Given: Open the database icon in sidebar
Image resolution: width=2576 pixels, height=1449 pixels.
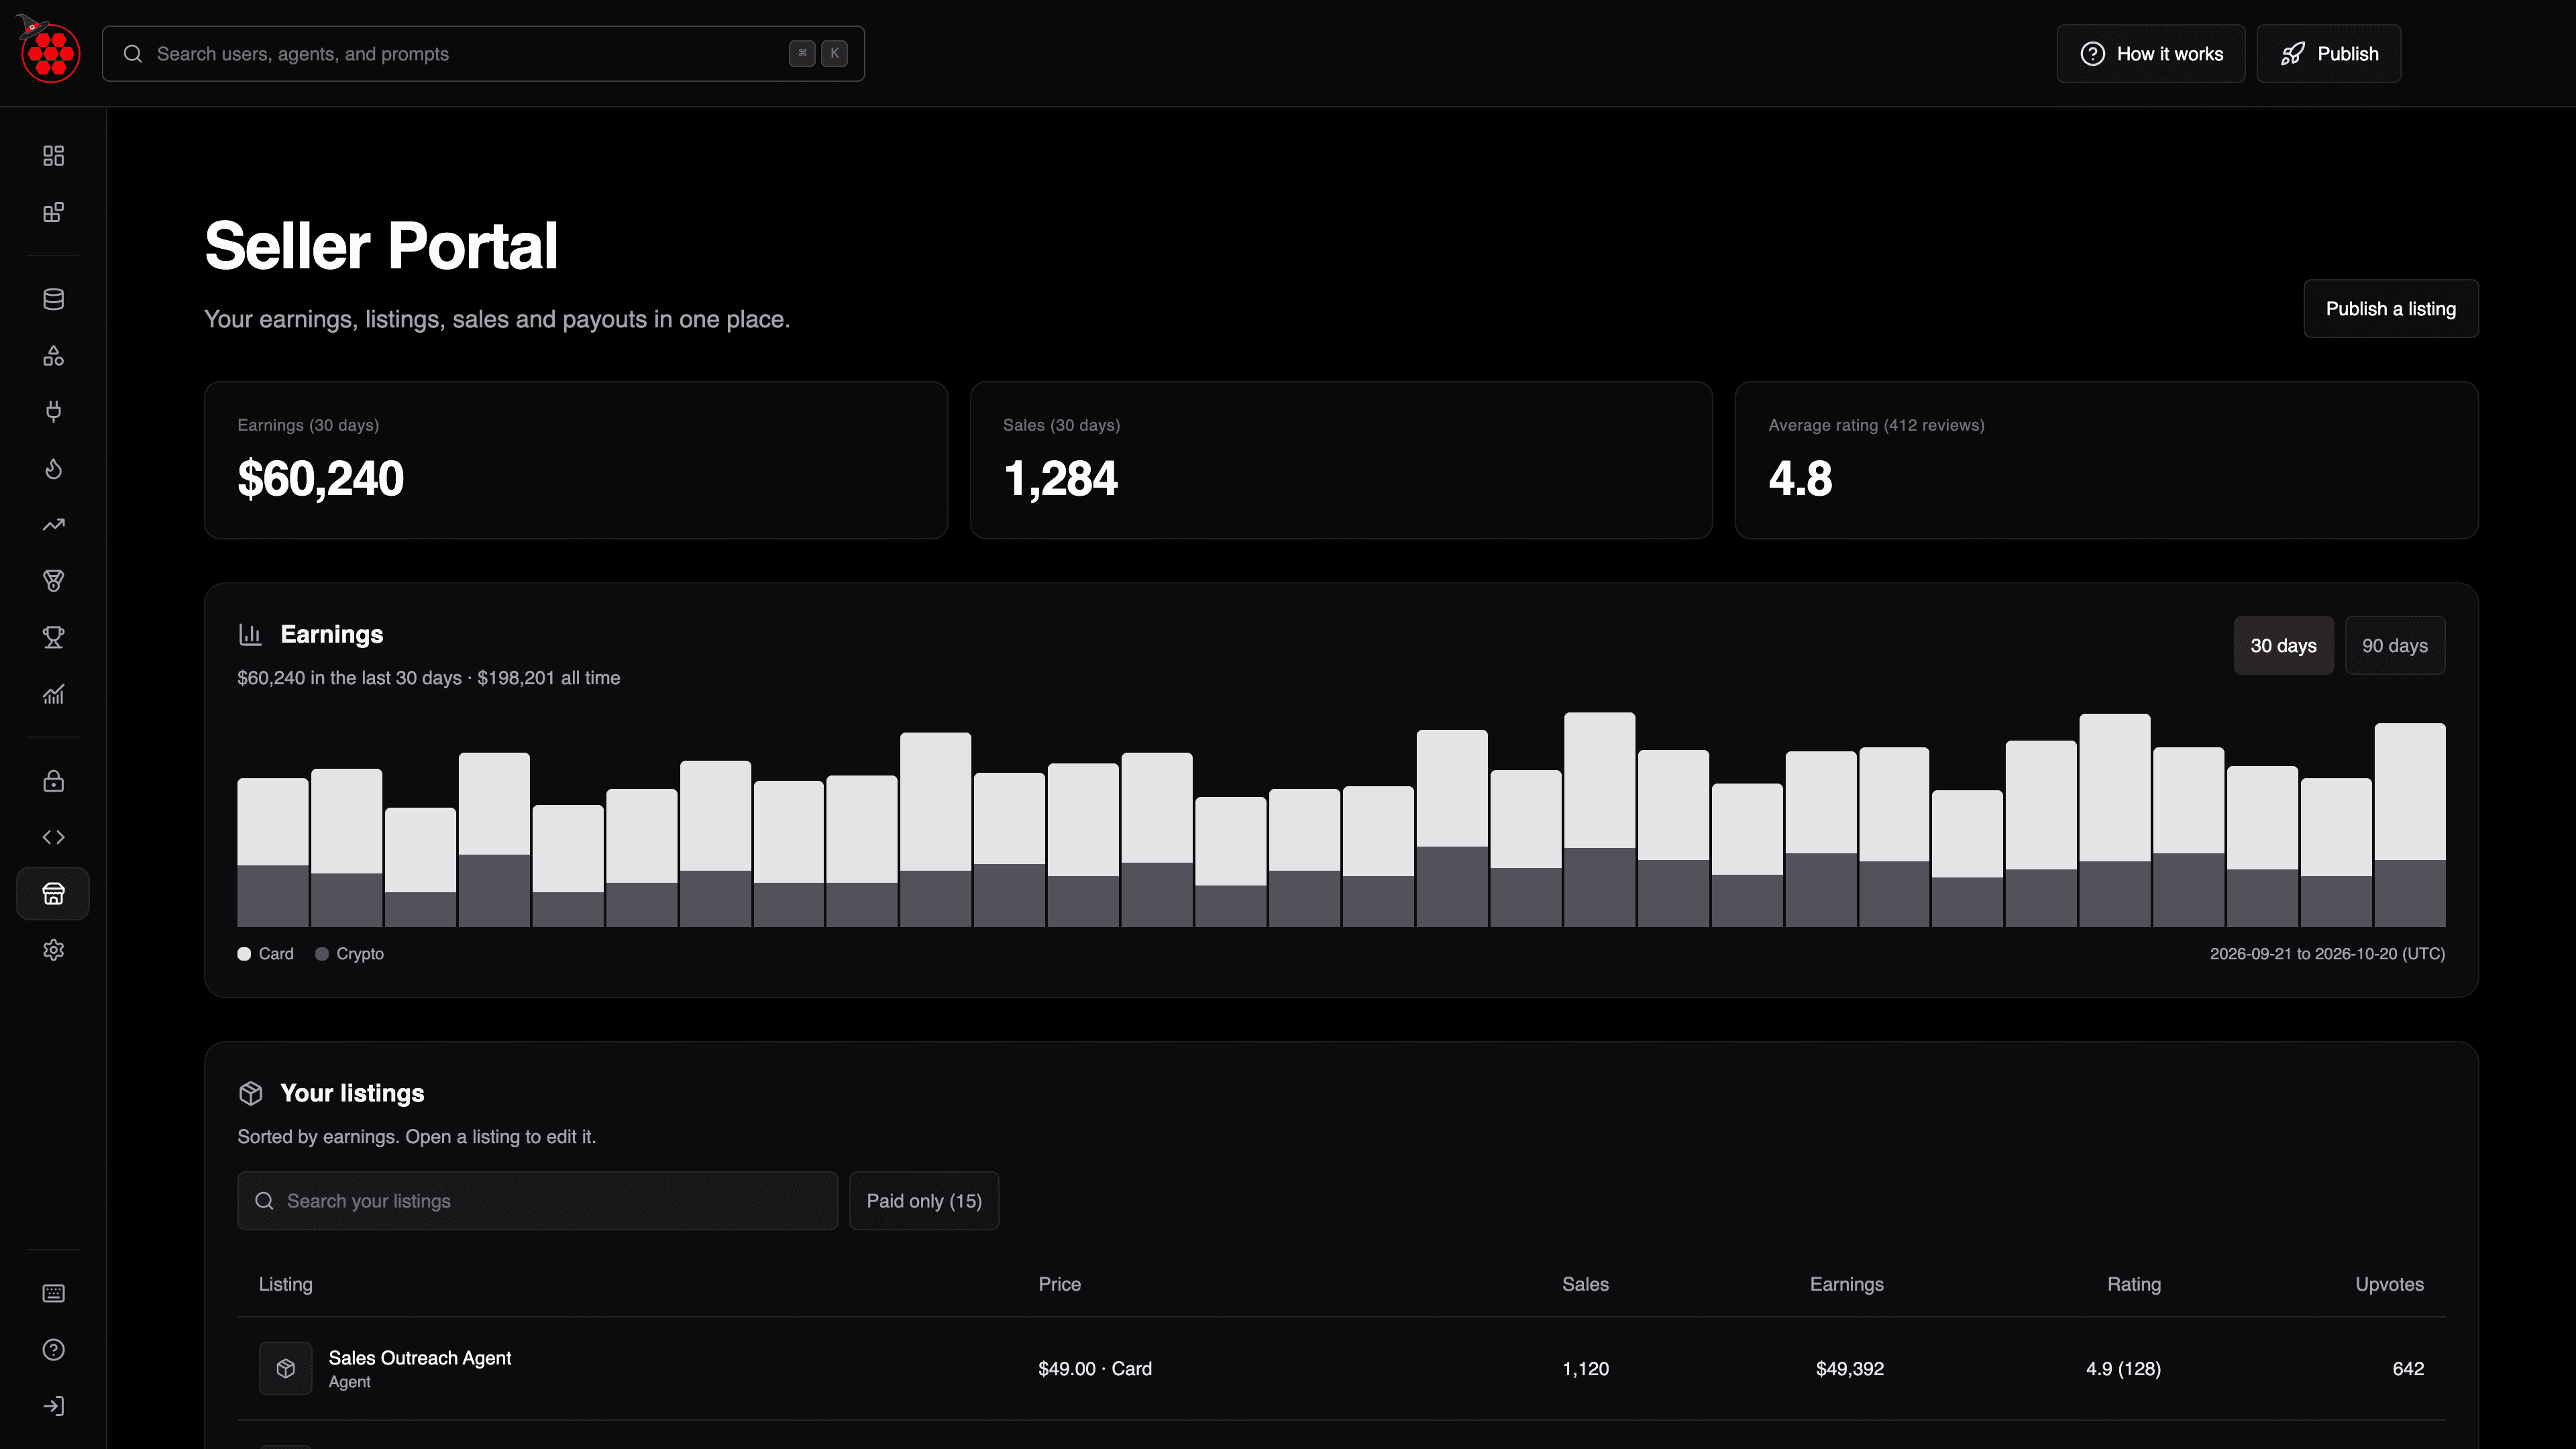Looking at the screenshot, I should (x=53, y=299).
